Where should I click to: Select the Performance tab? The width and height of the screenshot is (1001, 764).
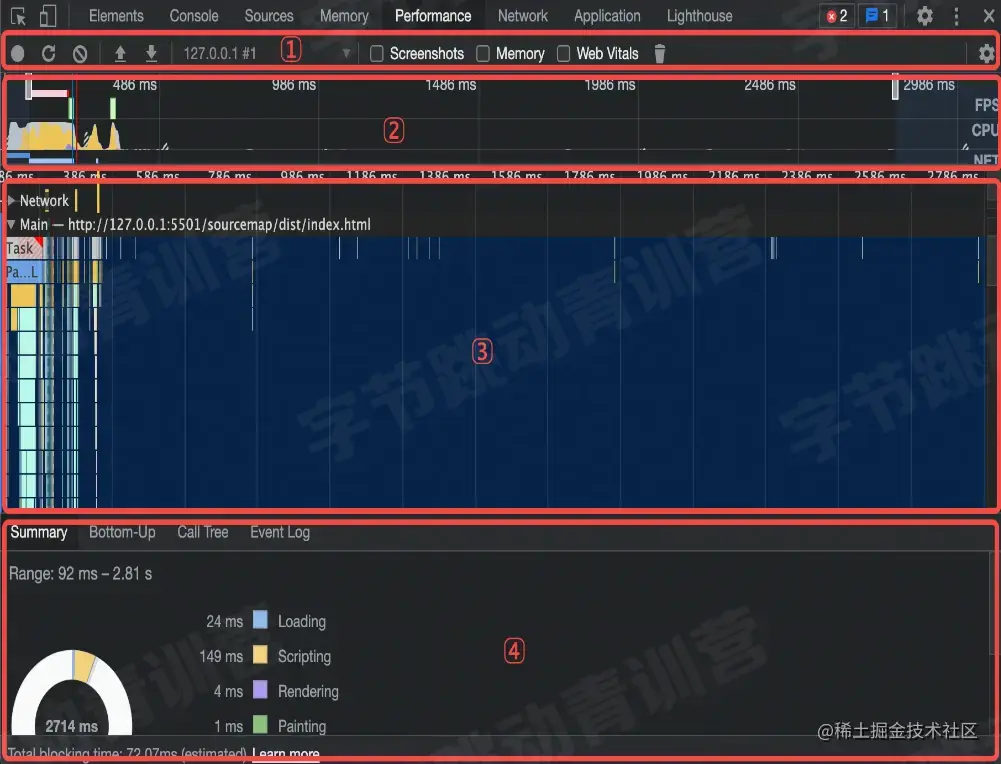(433, 16)
